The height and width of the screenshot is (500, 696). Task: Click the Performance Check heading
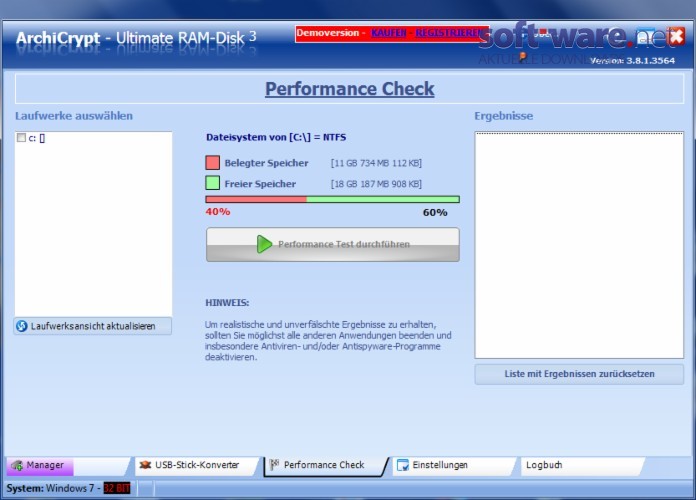pos(350,89)
